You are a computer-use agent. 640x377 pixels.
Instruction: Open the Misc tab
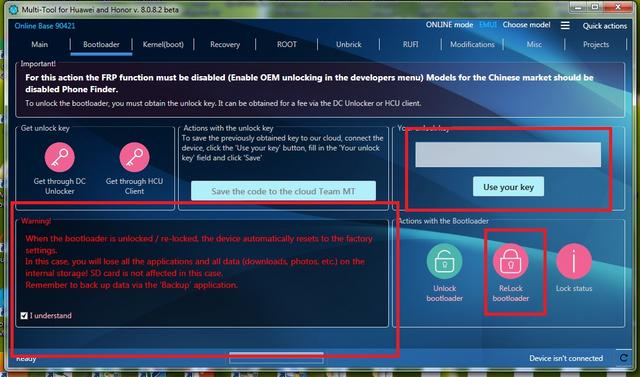[534, 44]
